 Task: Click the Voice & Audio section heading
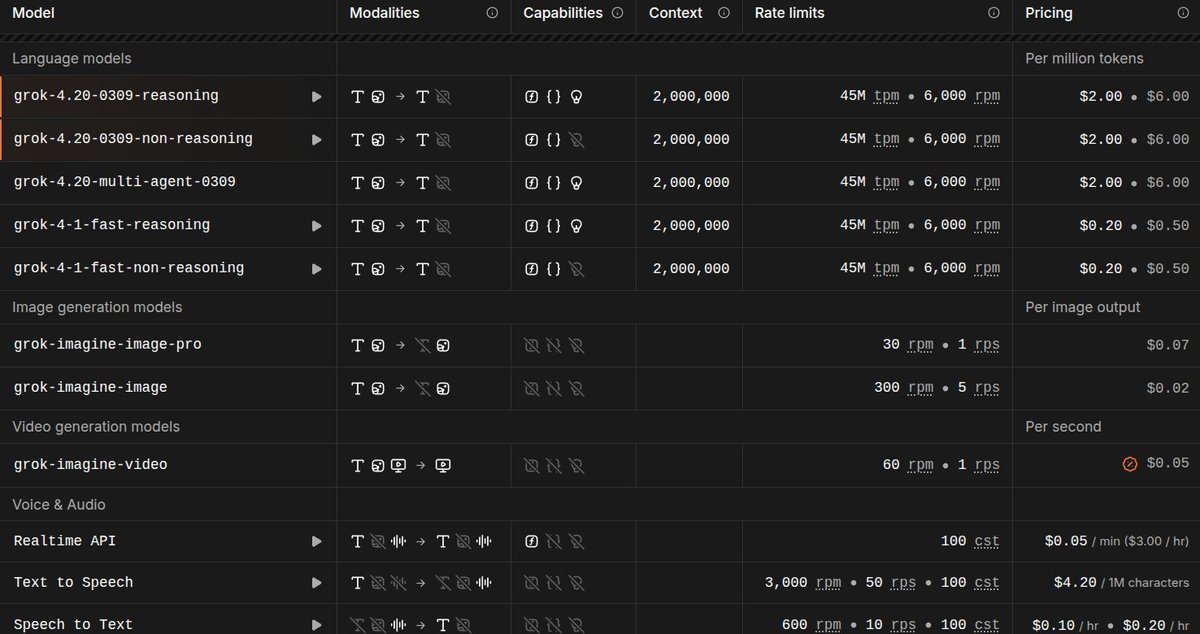tap(59, 505)
